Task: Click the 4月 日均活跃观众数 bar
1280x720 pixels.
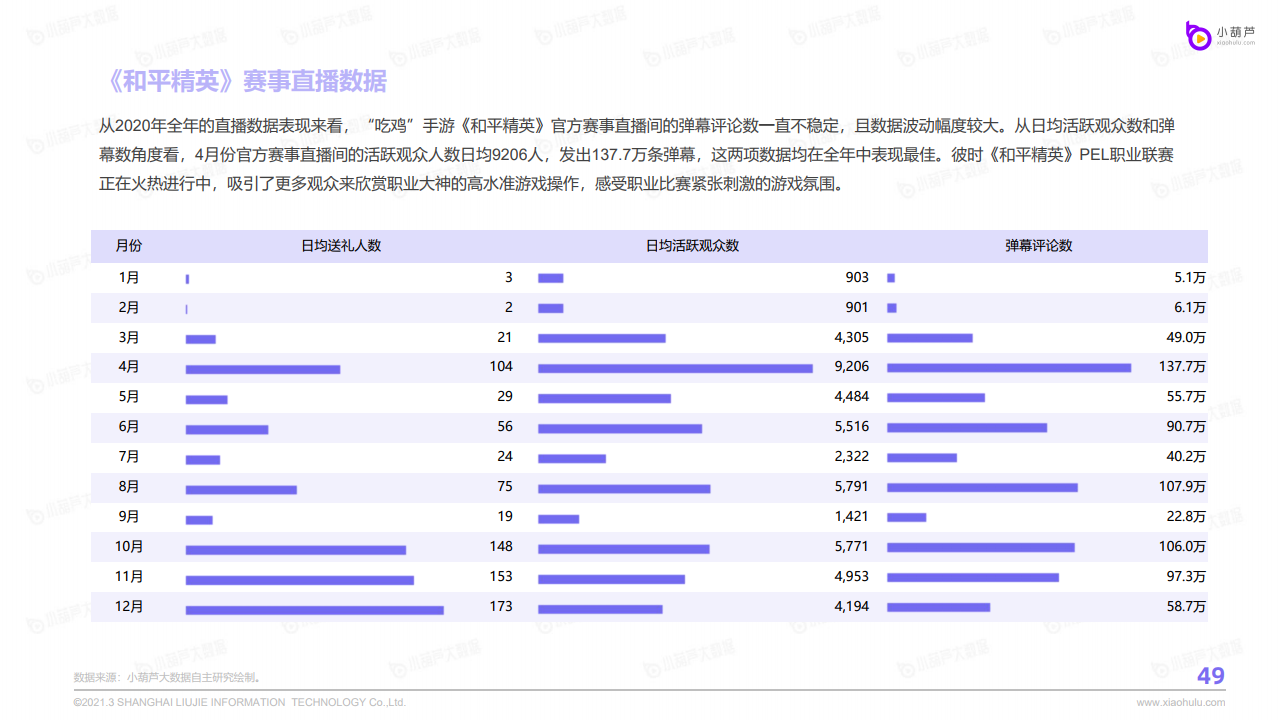Action: click(675, 369)
